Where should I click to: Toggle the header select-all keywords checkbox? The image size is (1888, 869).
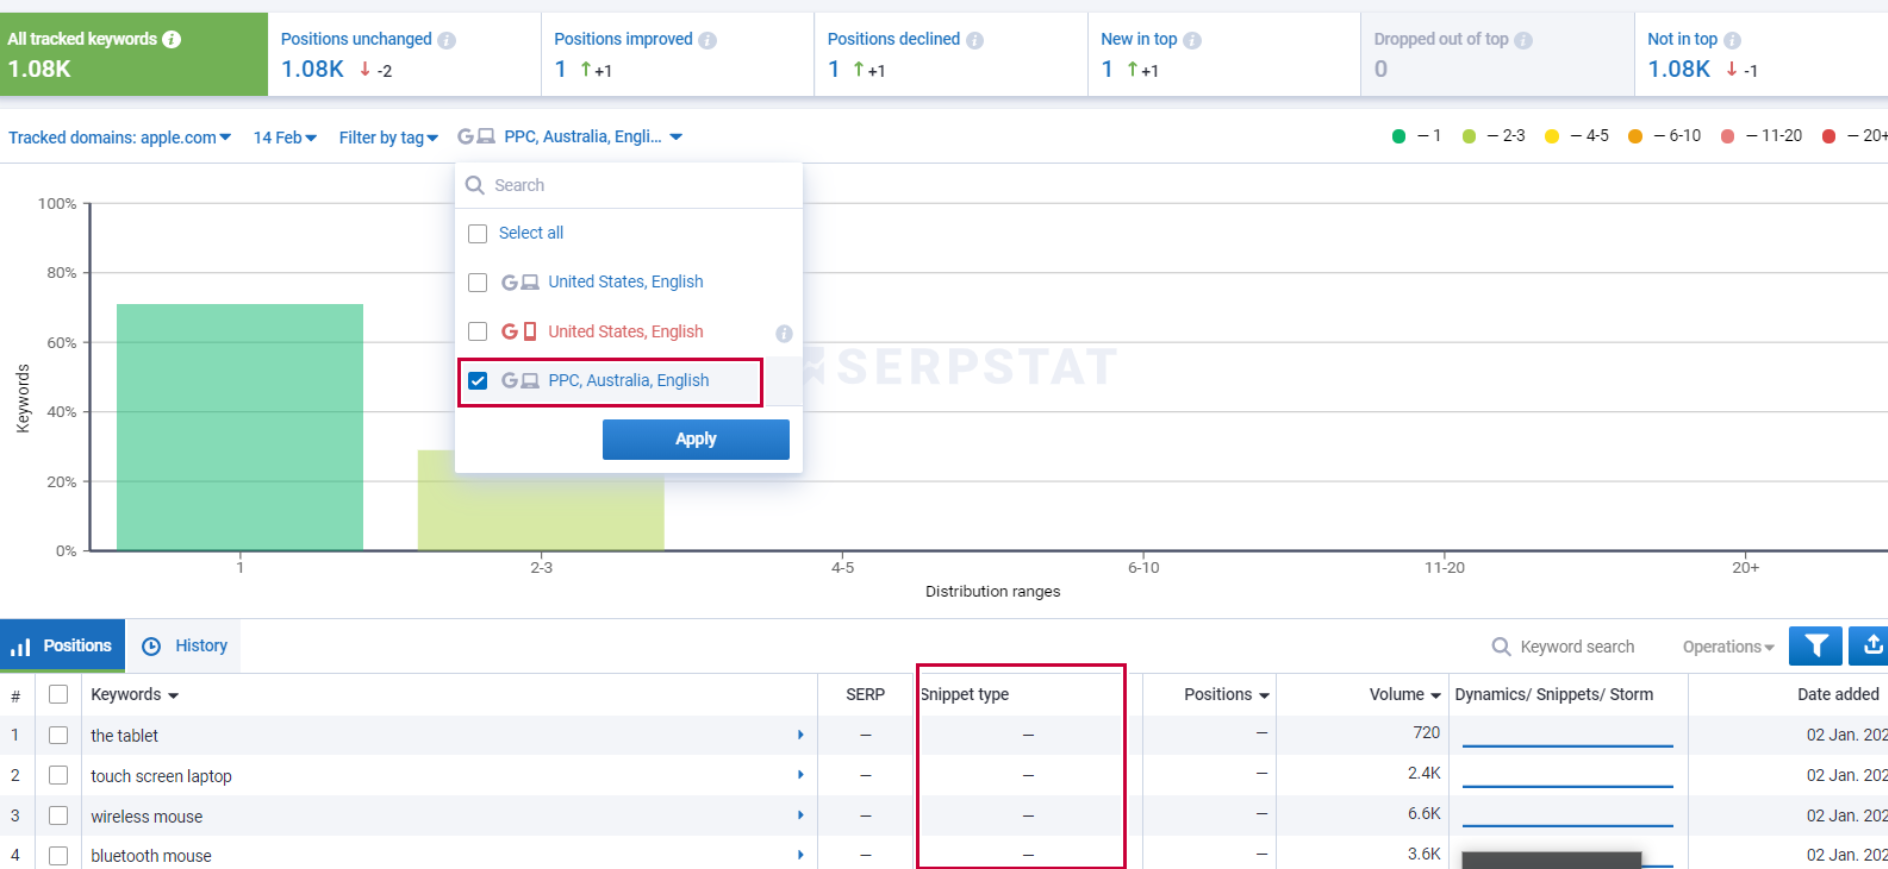[59, 694]
